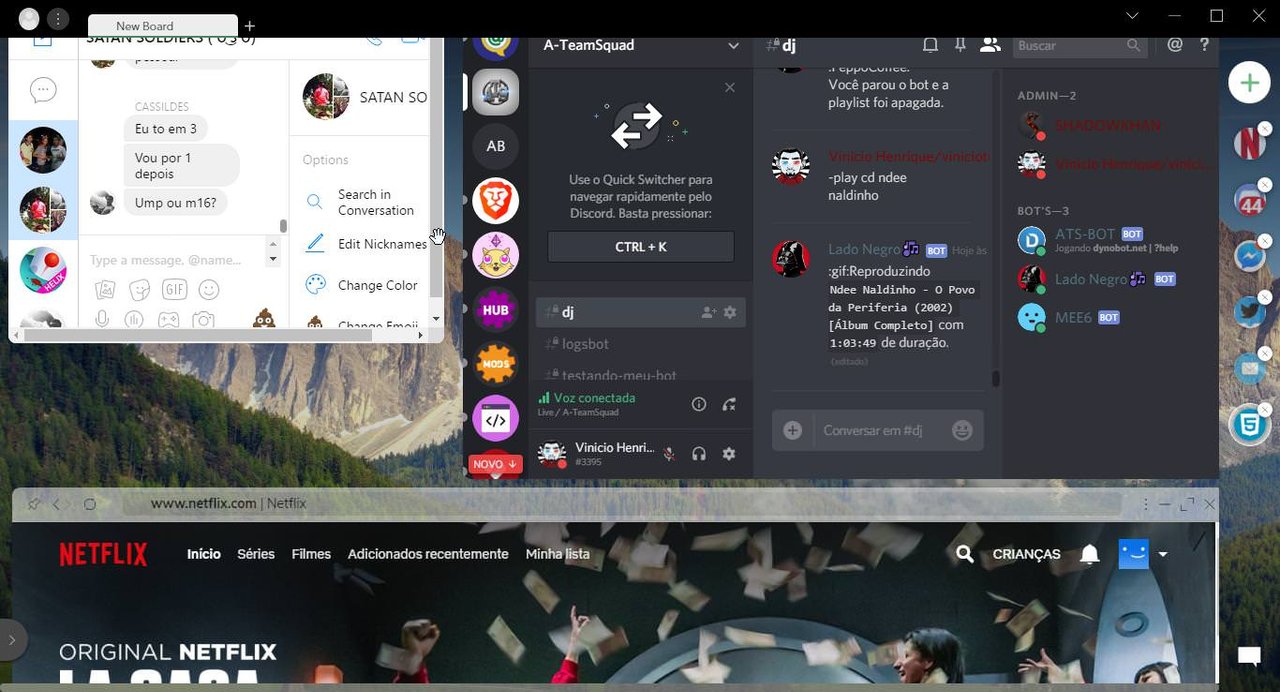Open the Brave lion server in Discord
This screenshot has height=692, width=1280.
click(495, 201)
